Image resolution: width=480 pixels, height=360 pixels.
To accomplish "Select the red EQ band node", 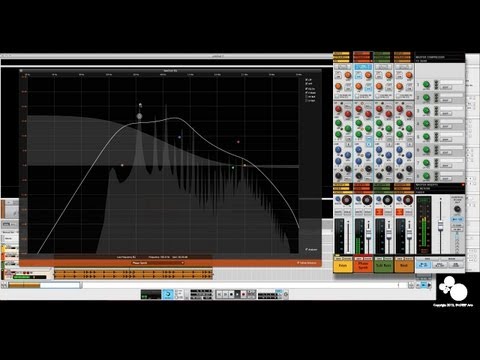I will click(238, 142).
